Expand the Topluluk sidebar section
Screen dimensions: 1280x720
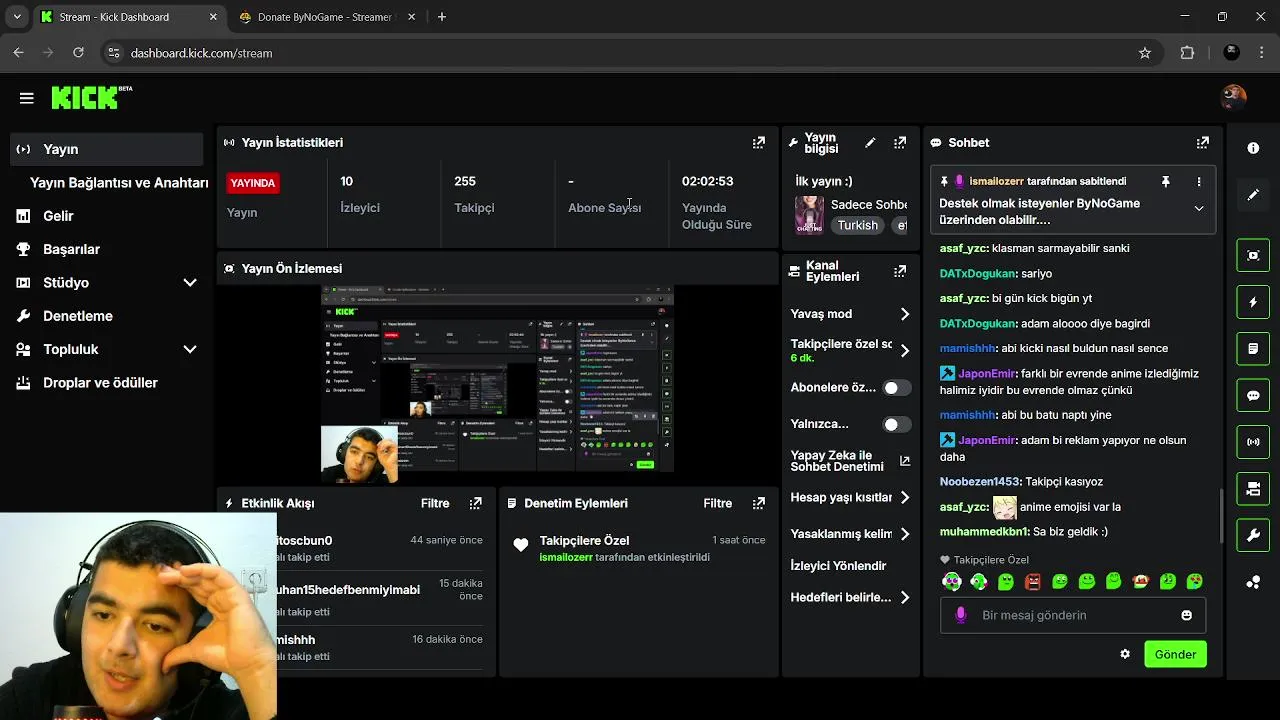click(190, 349)
